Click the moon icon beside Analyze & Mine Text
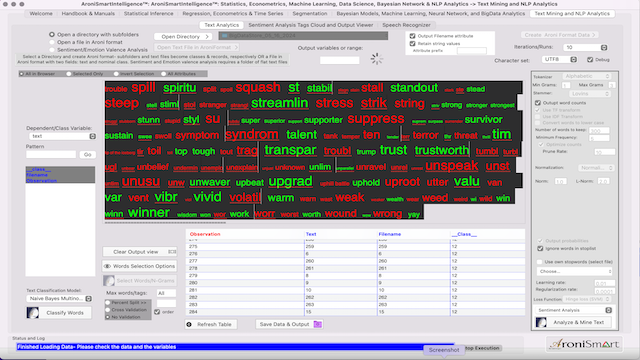 [541, 322]
